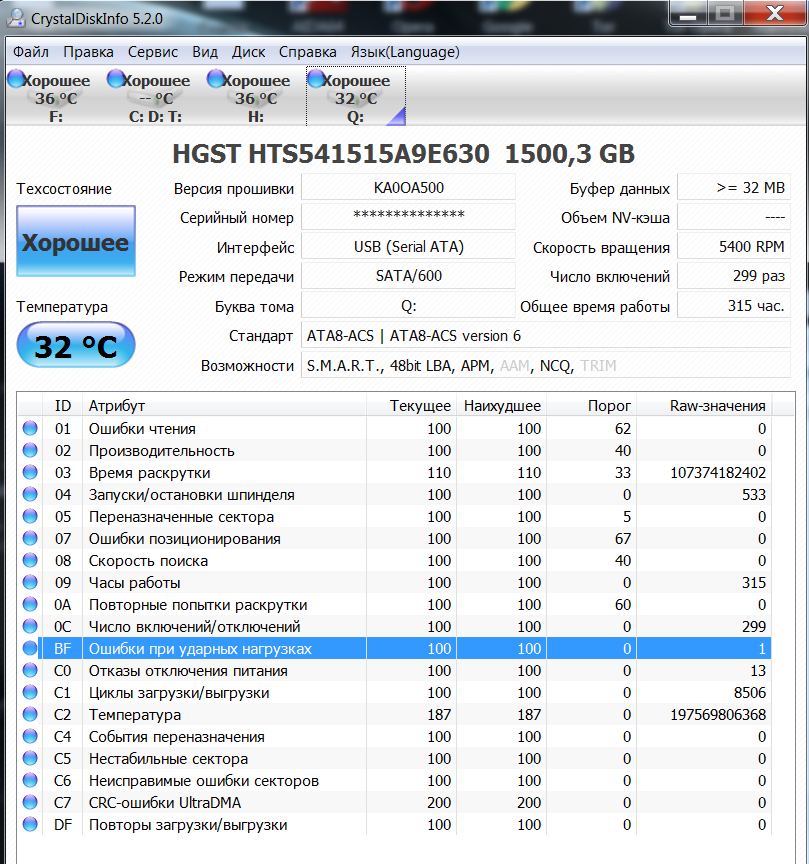Click the data buffer field >= 32 MB
This screenshot has width=809, height=864.
coord(734,188)
